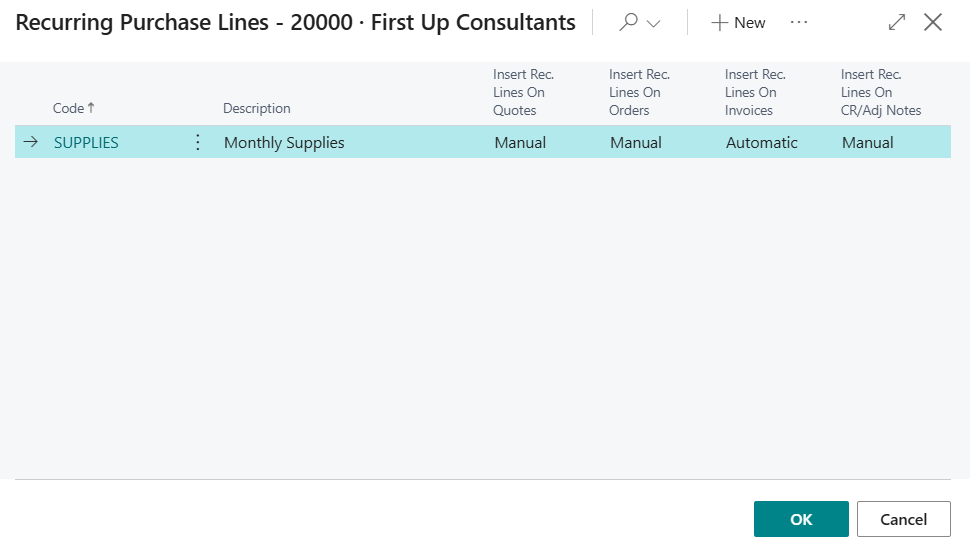The image size is (970, 547).
Task: Click the Insert Rec. Lines On Invoices header
Action: (x=755, y=92)
